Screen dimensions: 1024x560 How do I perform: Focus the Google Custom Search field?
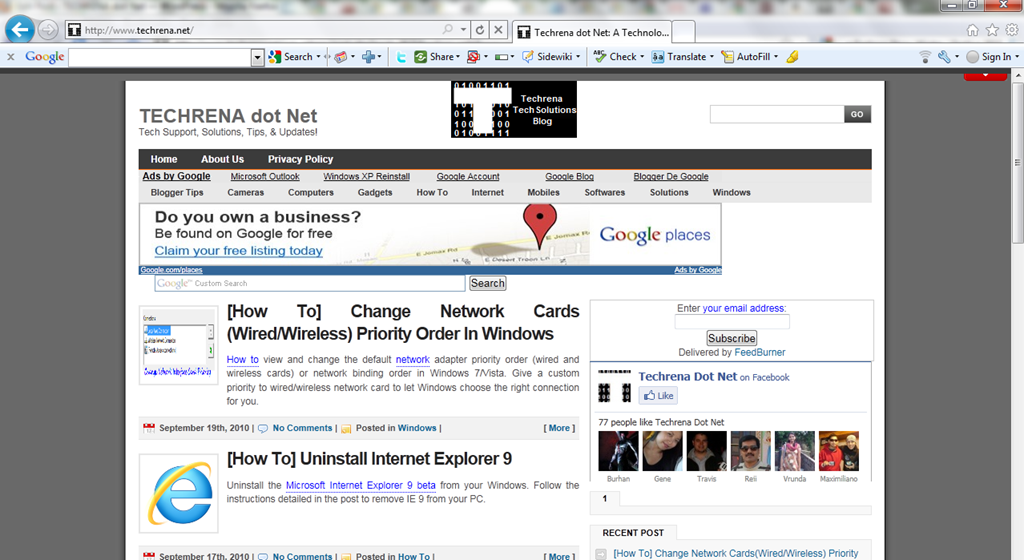pyautogui.click(x=310, y=283)
